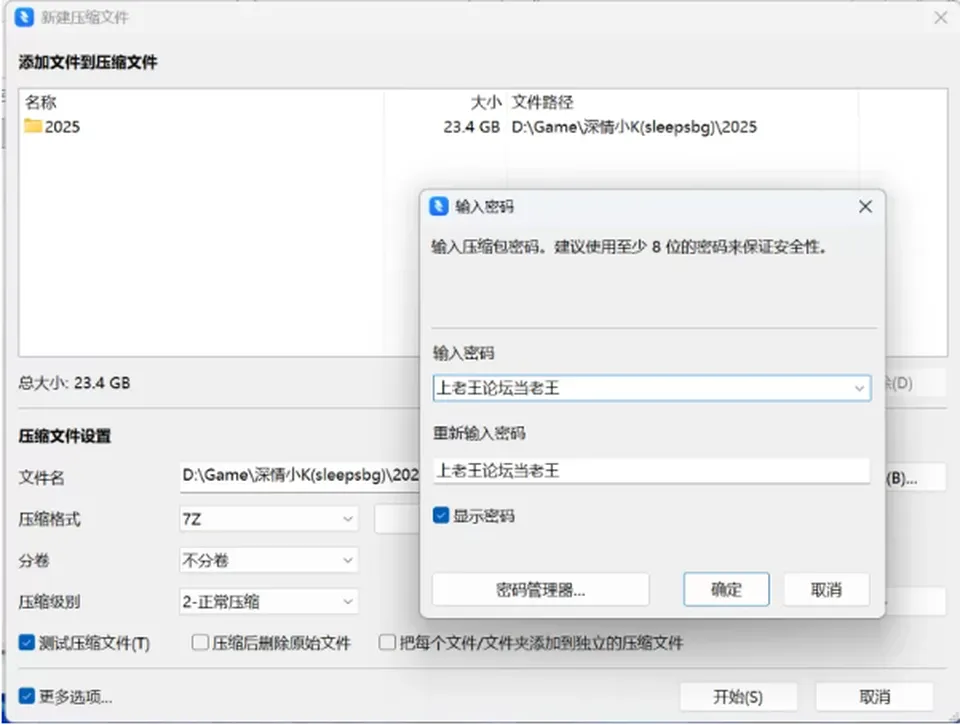Click the 总大小: 23.4 GB label
The height and width of the screenshot is (725, 960).
coord(74,383)
